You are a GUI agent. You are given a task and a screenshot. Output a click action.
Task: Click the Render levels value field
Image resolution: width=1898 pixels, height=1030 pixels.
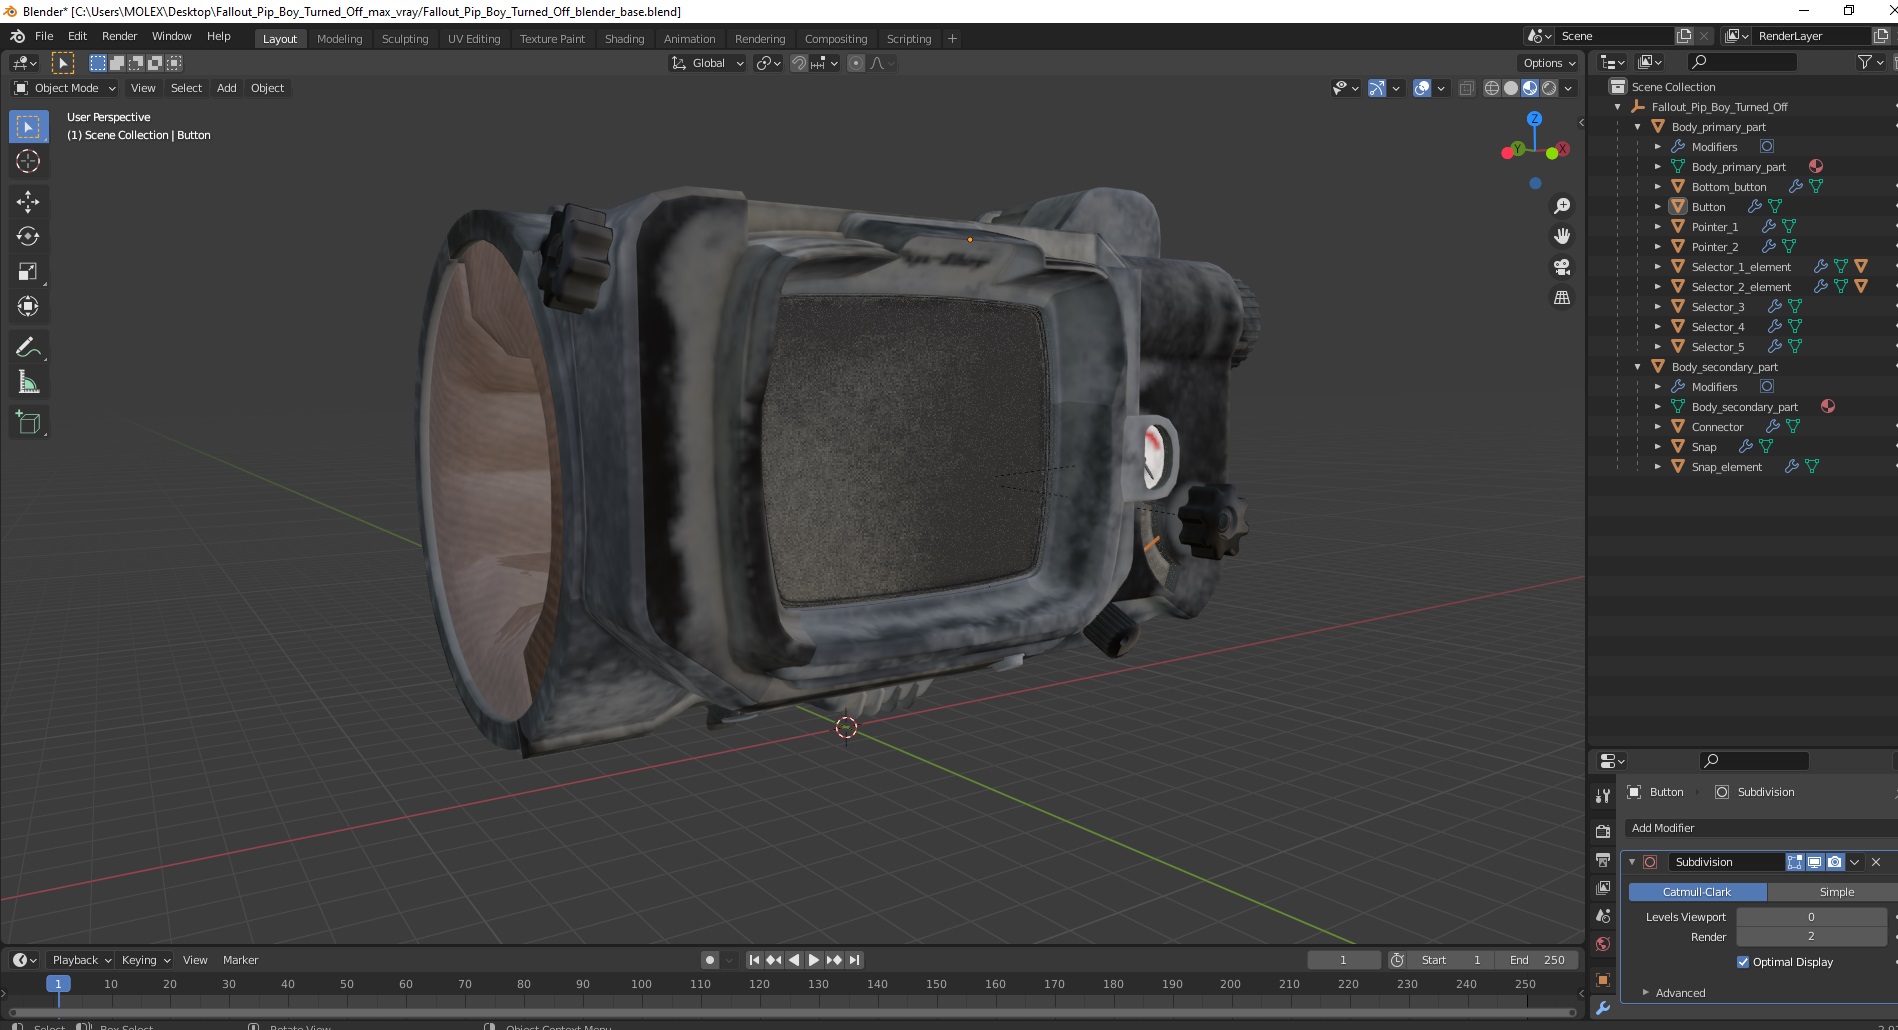point(1811,937)
